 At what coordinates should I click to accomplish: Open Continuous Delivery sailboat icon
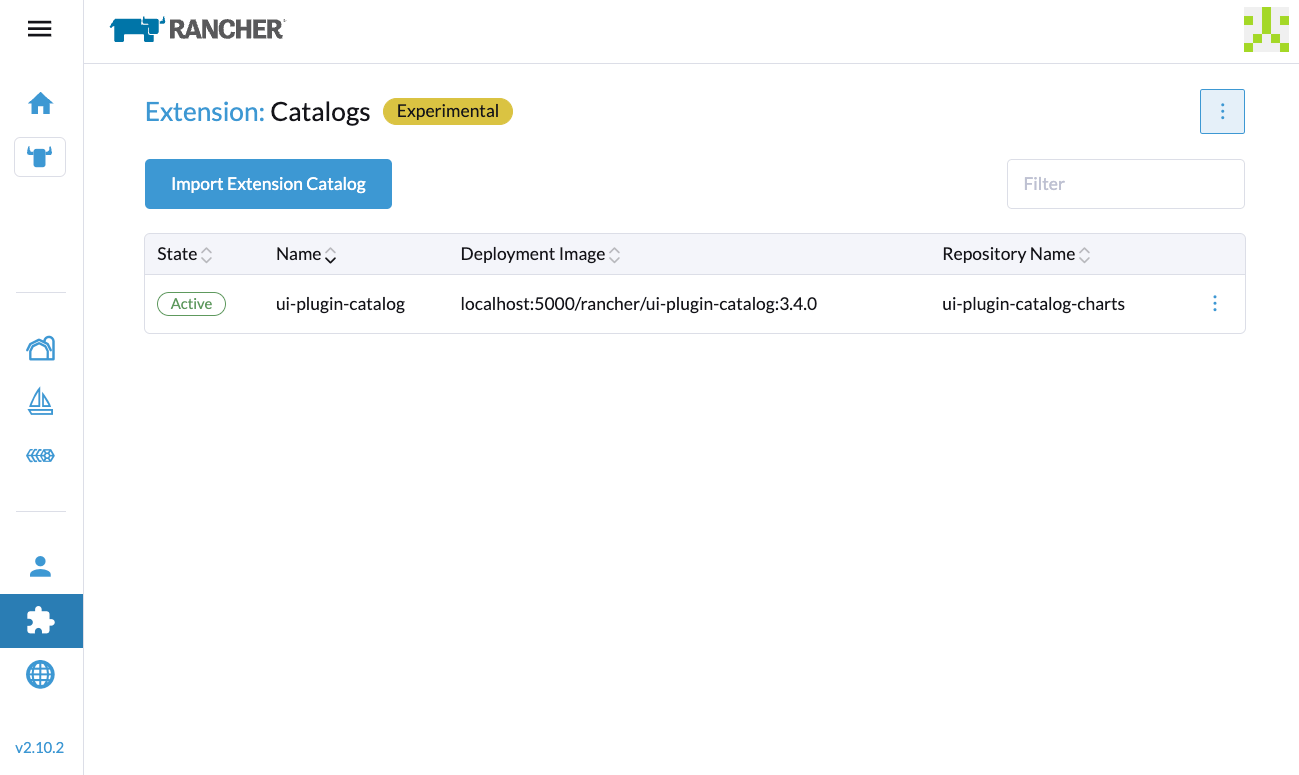[40, 402]
